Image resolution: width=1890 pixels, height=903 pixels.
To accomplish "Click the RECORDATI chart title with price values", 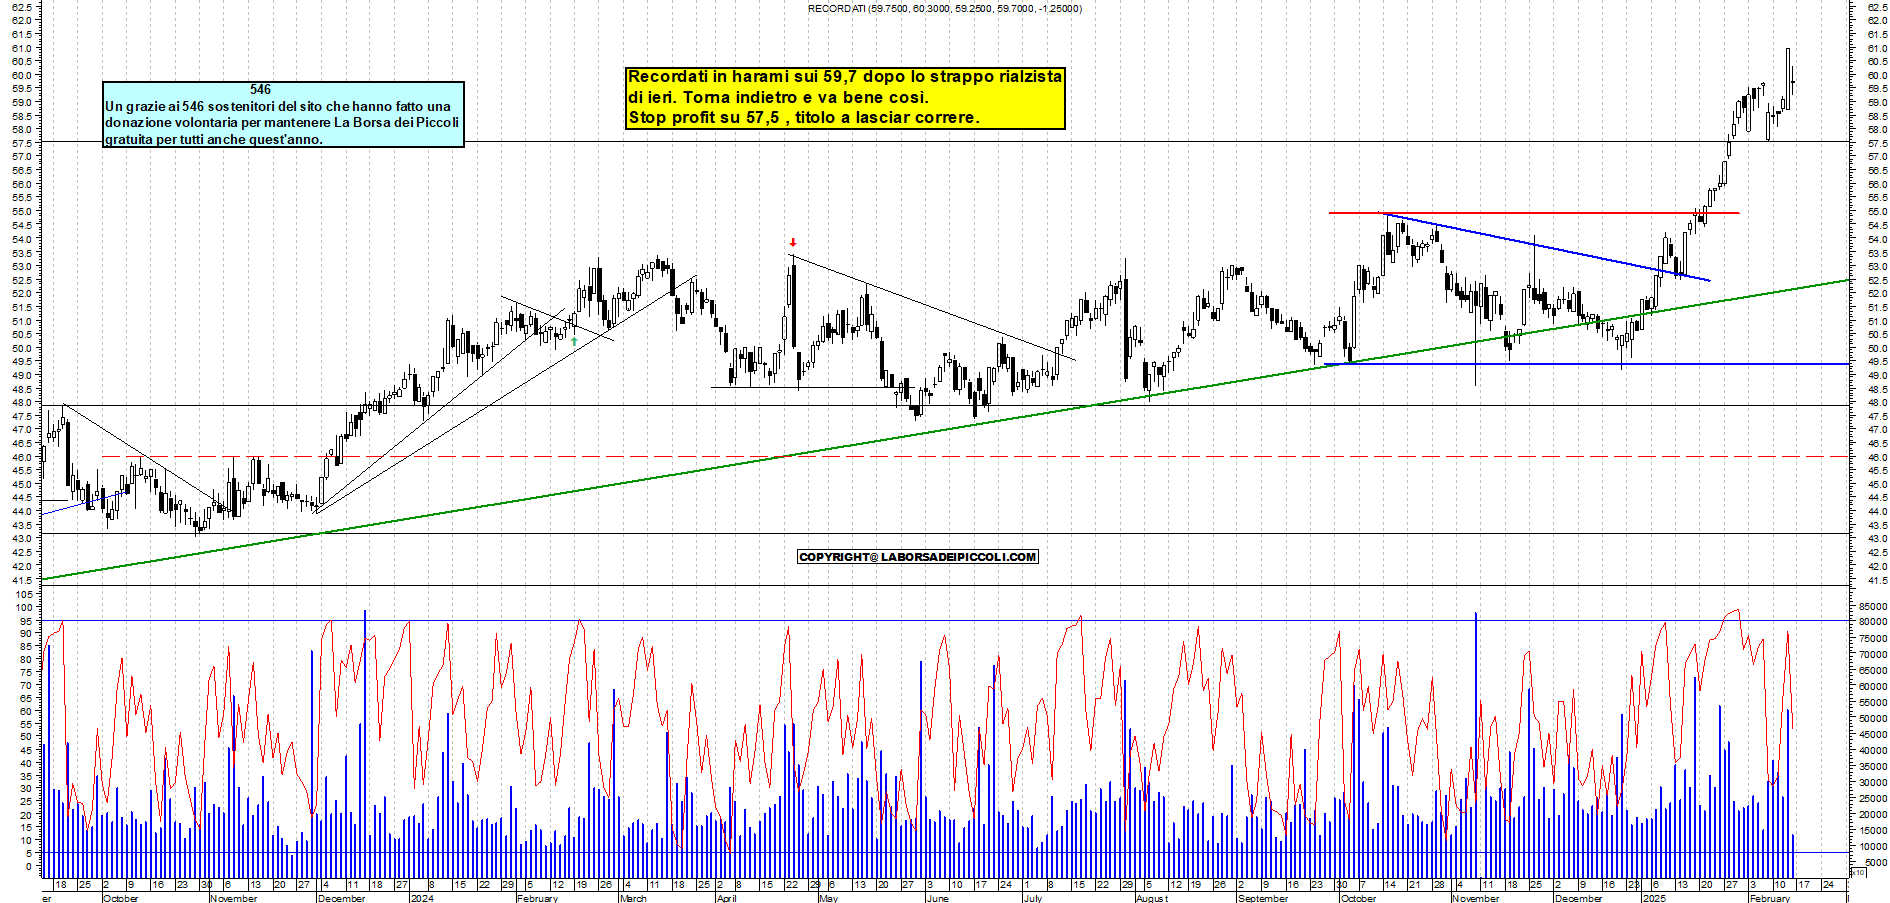I will (x=944, y=9).
